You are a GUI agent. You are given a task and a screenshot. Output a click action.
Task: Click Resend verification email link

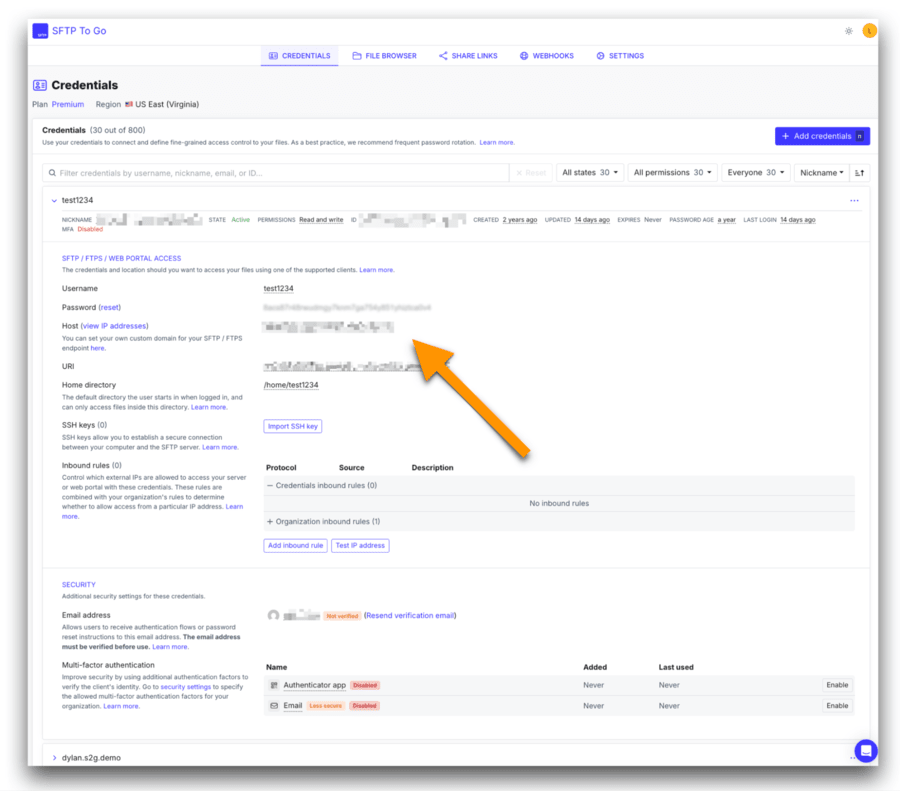pyautogui.click(x=410, y=615)
